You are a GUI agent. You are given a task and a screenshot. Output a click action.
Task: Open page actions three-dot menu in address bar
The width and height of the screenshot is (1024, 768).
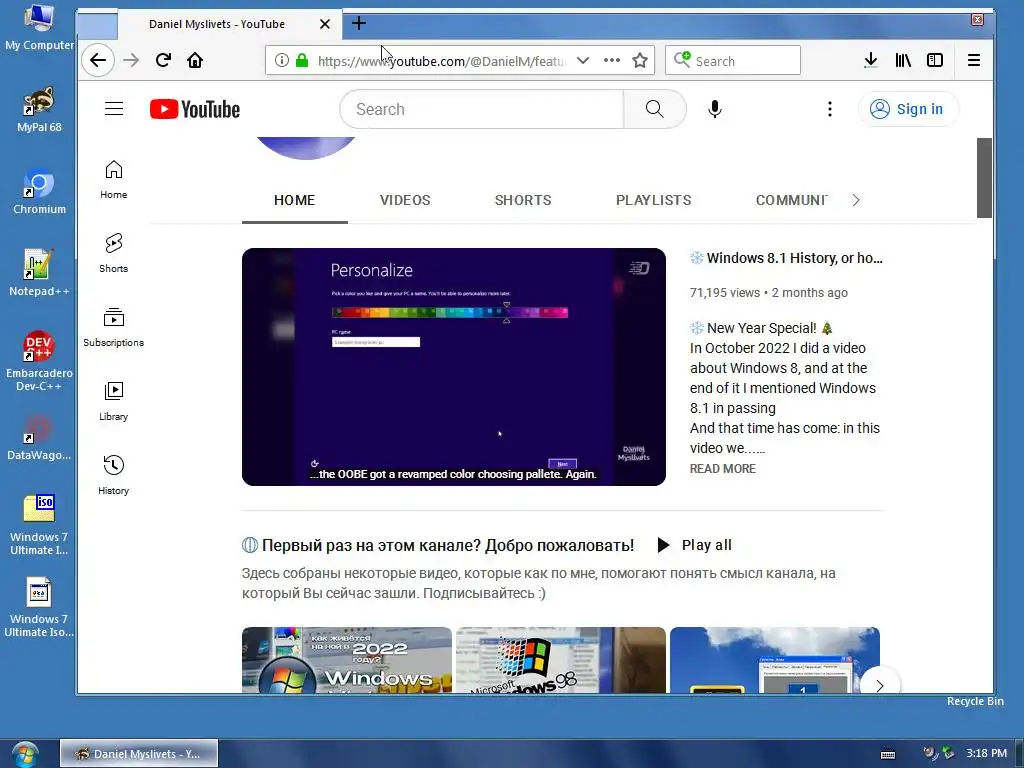612,60
